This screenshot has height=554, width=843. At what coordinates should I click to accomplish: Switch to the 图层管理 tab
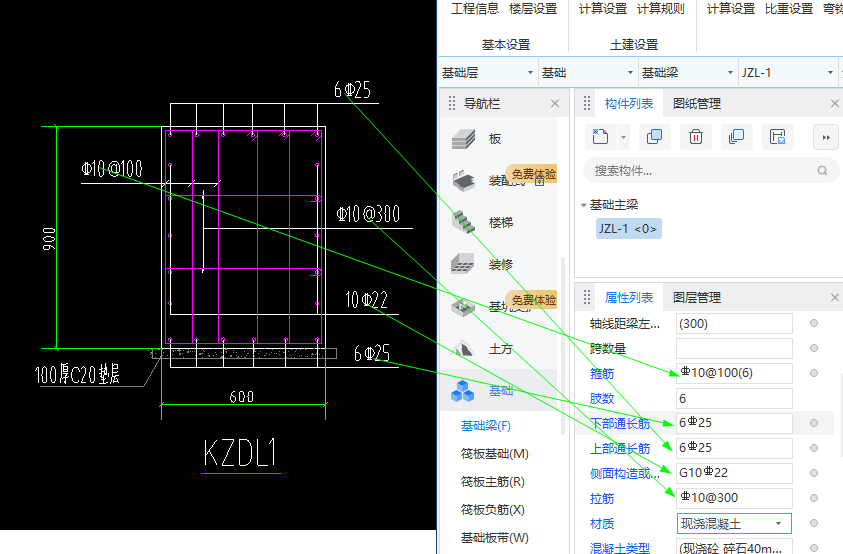(697, 297)
